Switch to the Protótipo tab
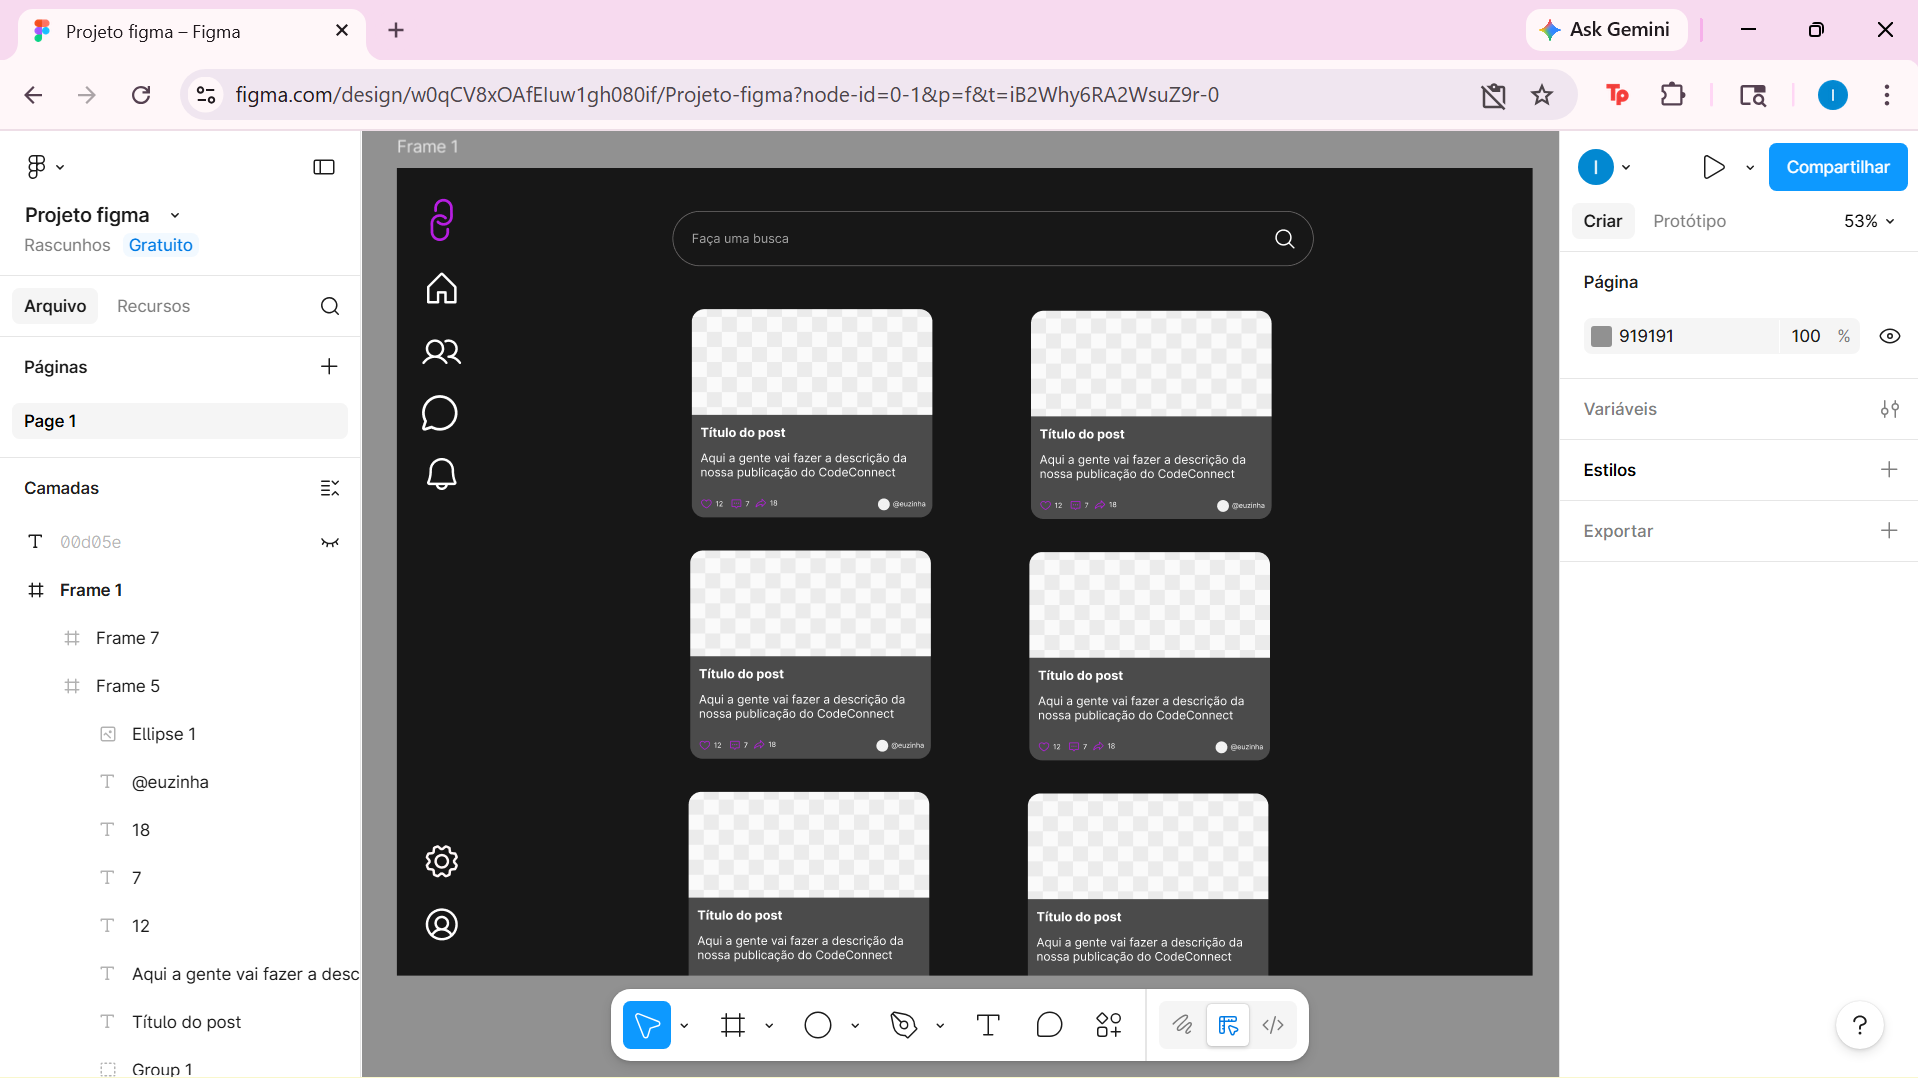 [x=1689, y=221]
